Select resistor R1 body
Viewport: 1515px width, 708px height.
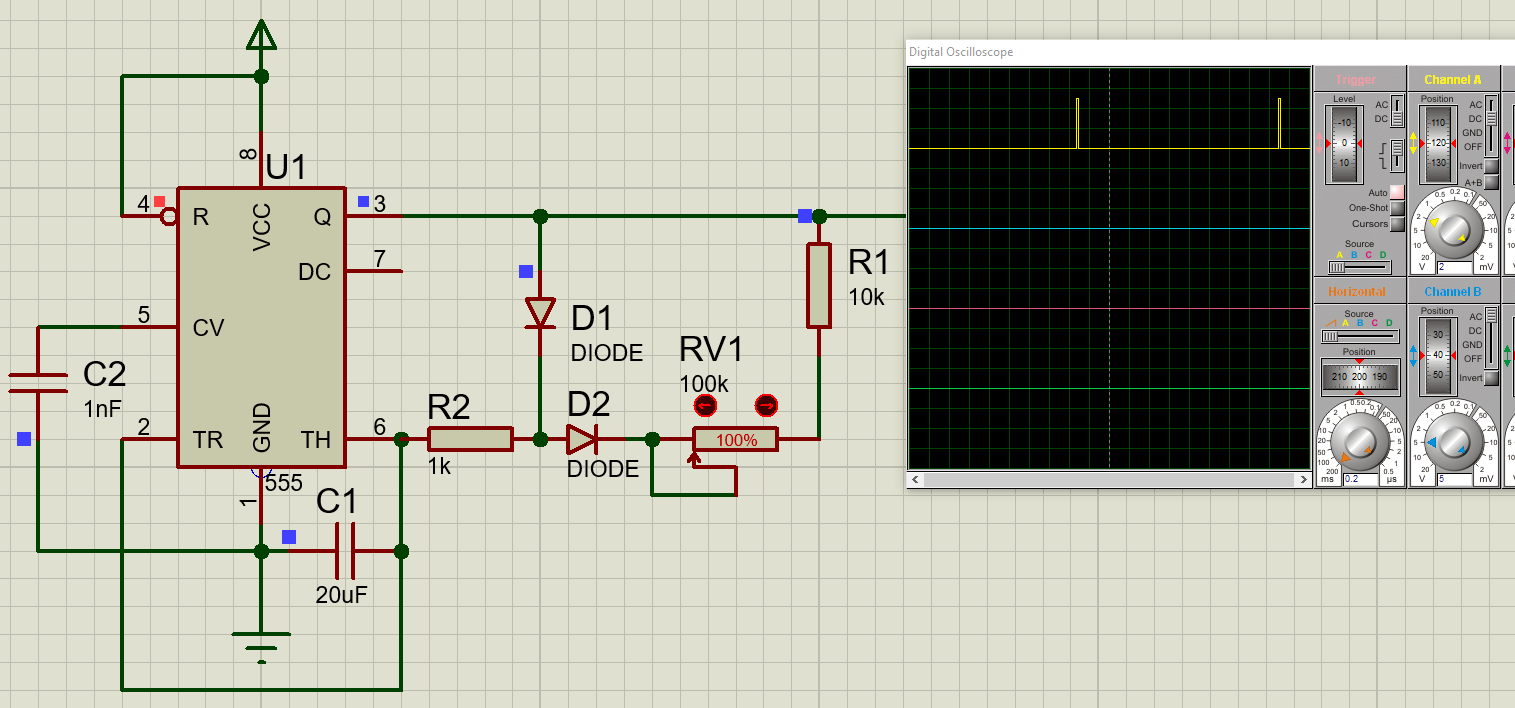click(819, 285)
